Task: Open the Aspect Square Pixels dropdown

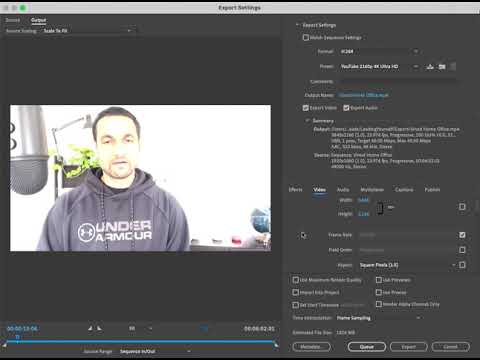Action: point(407,265)
